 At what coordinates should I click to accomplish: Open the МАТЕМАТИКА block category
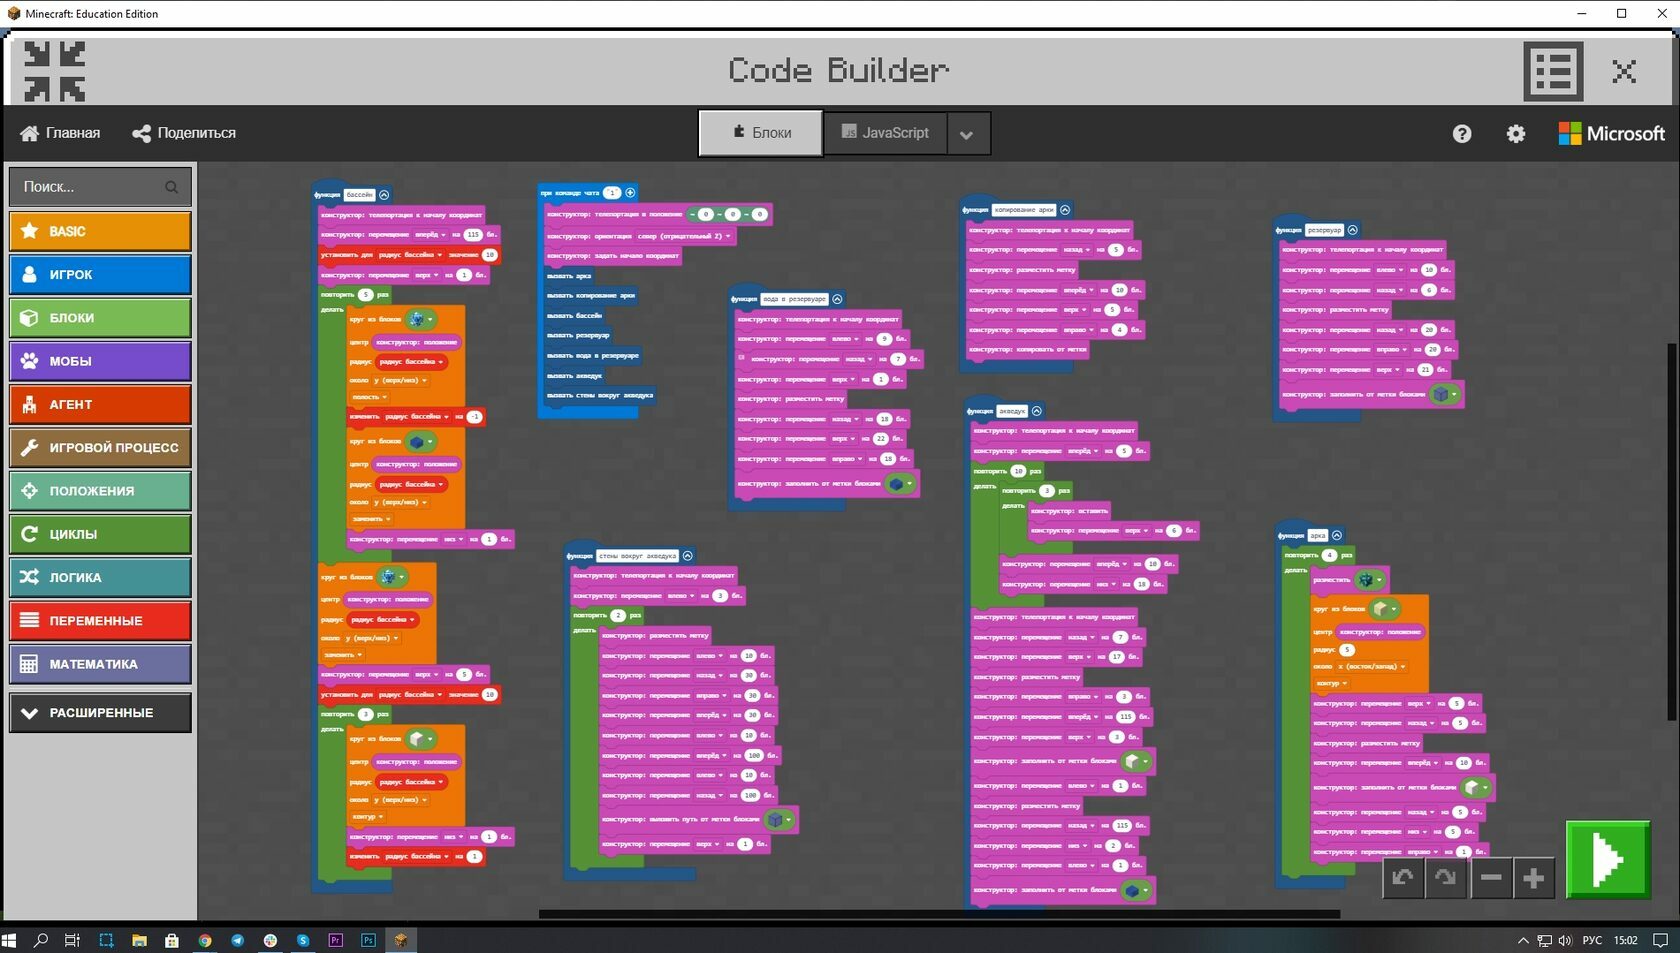point(100,664)
